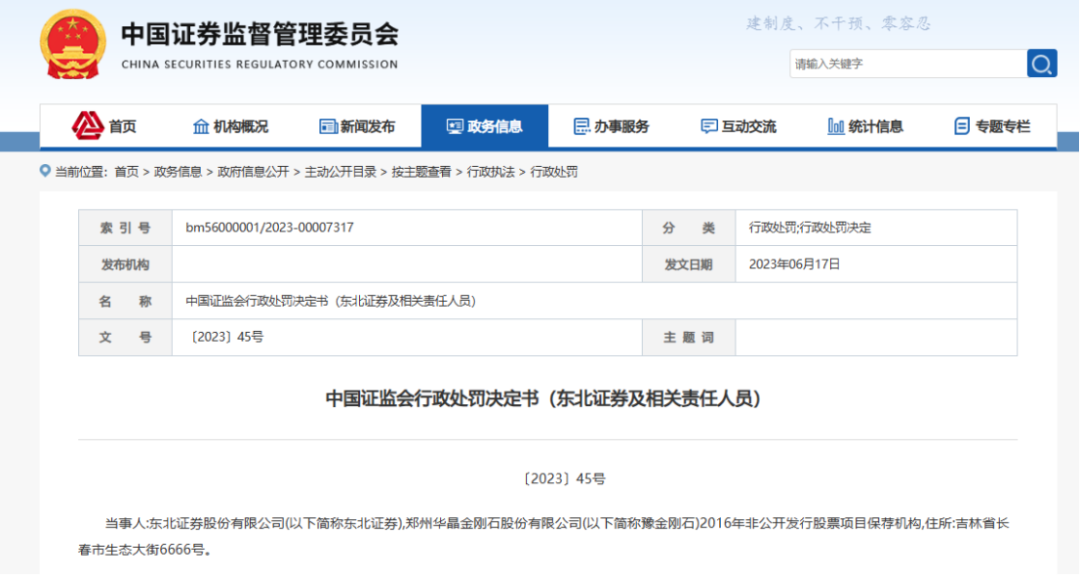The width and height of the screenshot is (1080, 575).
Task: Go to 政务信息 in the breadcrumb
Action: click(178, 172)
